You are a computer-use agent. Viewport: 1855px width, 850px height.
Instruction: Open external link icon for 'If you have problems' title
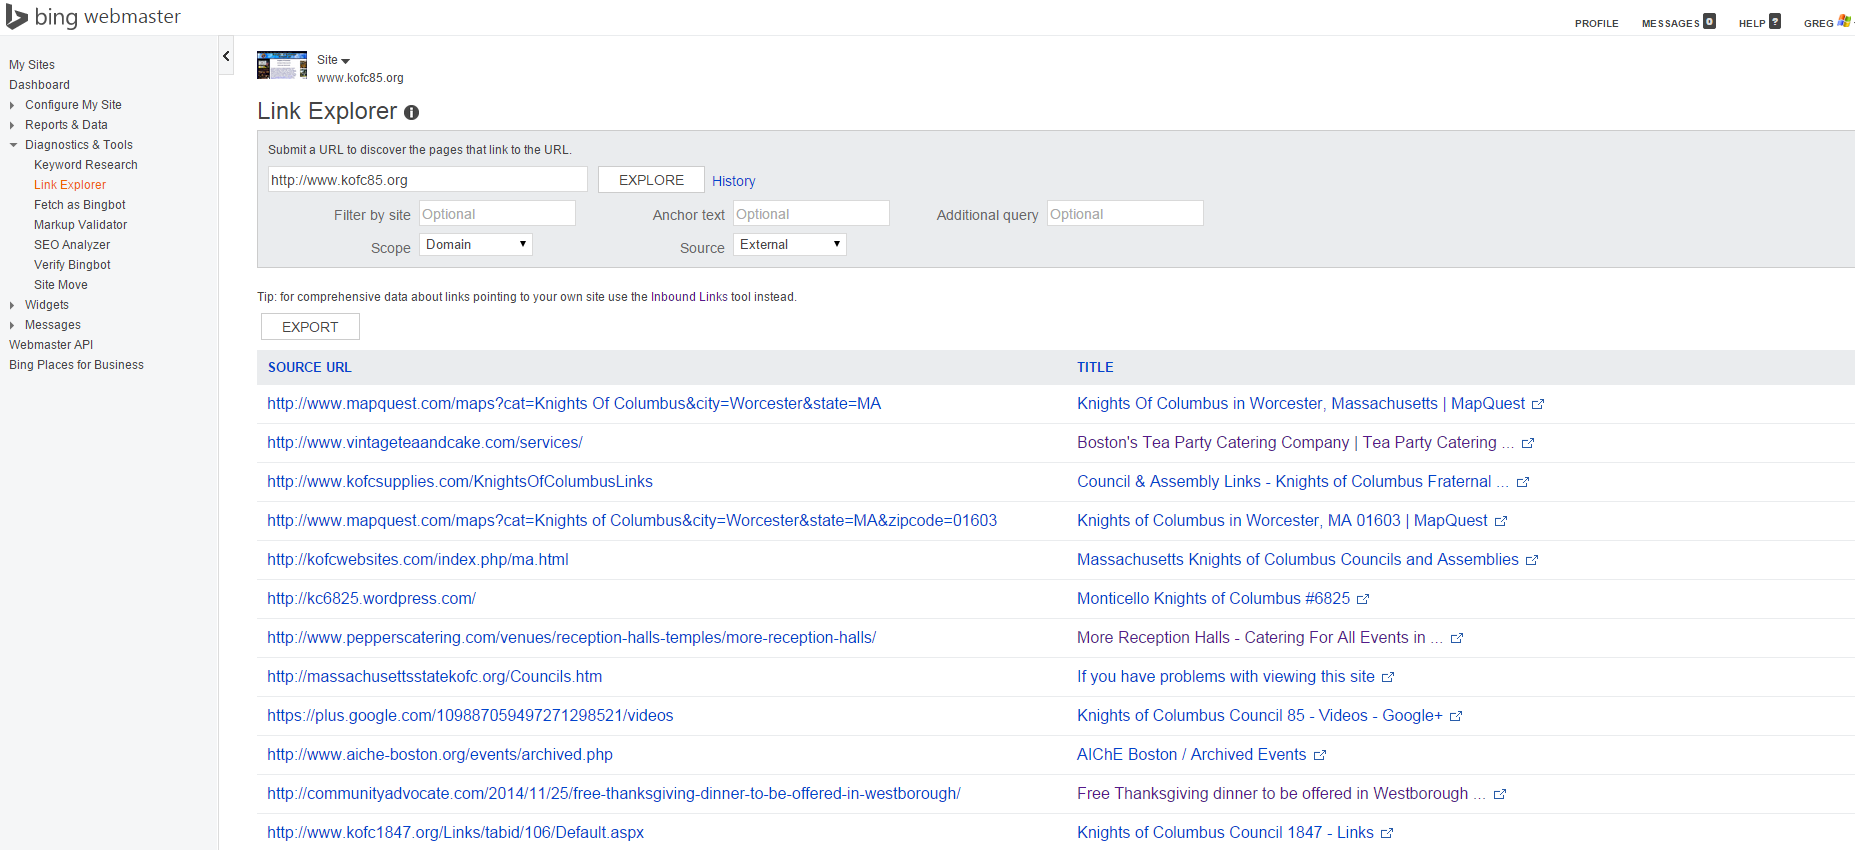[x=1388, y=678]
